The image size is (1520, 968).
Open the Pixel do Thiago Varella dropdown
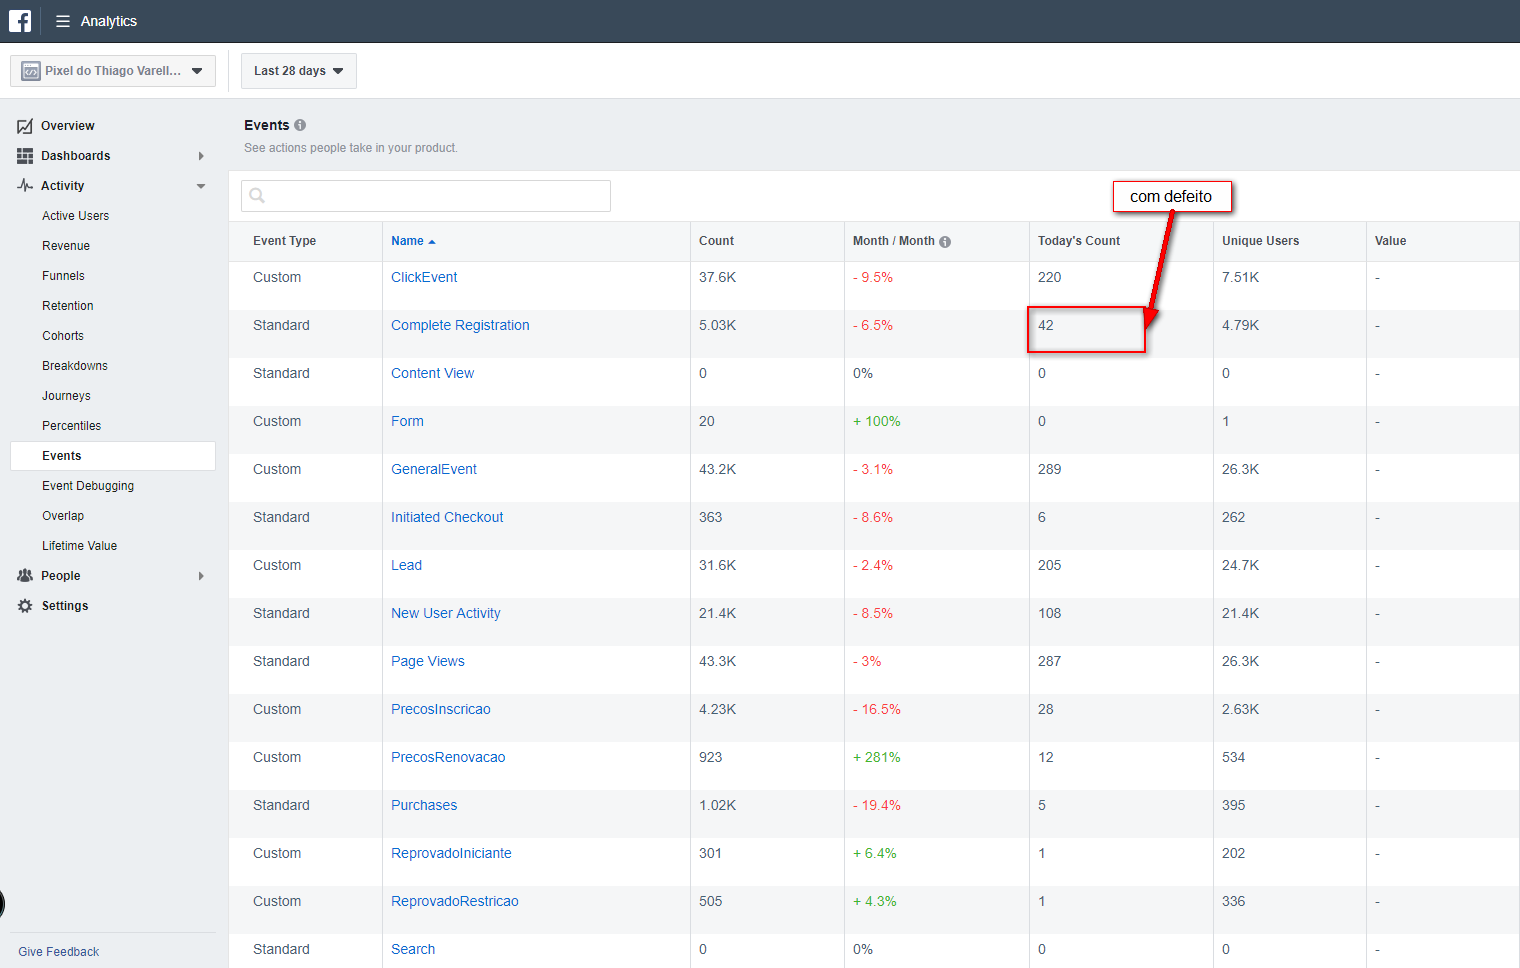tap(113, 71)
